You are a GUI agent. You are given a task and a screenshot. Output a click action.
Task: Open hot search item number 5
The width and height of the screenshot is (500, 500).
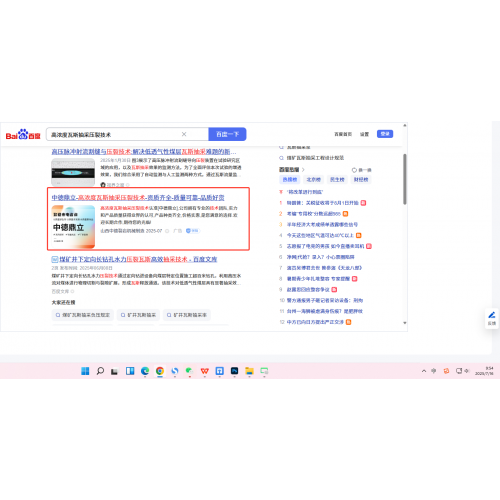(x=325, y=246)
